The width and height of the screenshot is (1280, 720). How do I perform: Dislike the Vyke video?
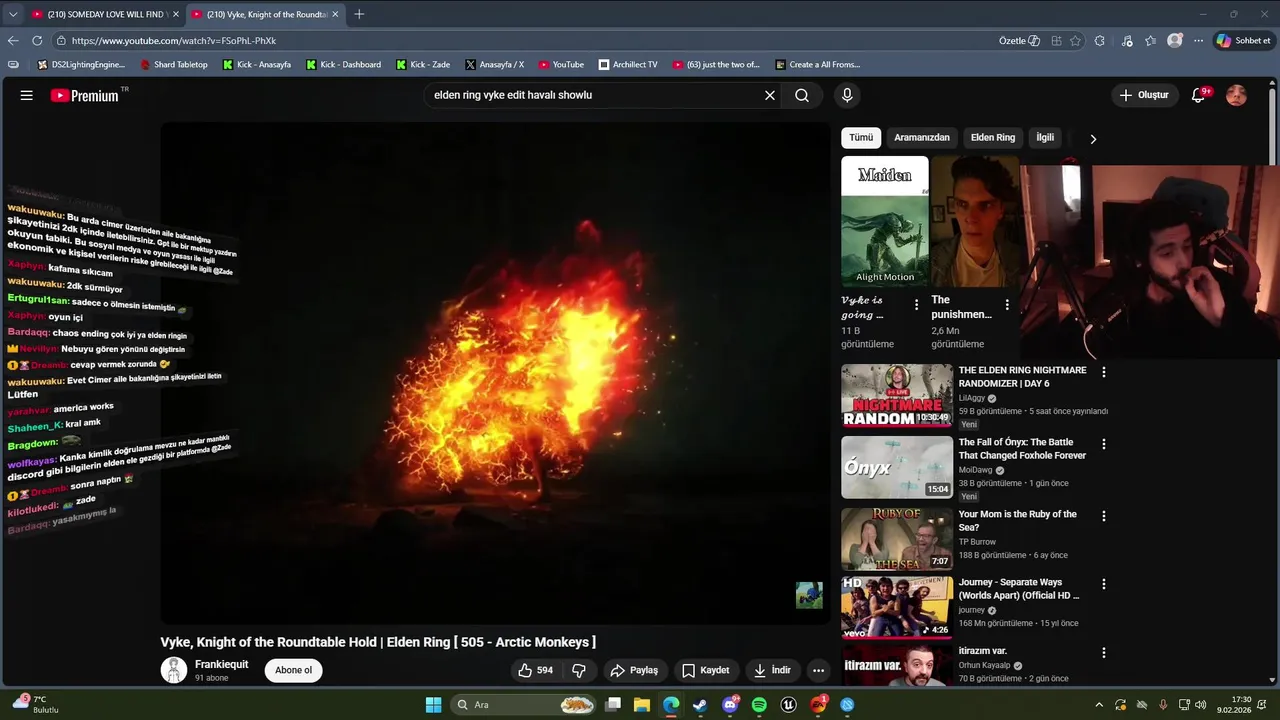click(x=579, y=670)
